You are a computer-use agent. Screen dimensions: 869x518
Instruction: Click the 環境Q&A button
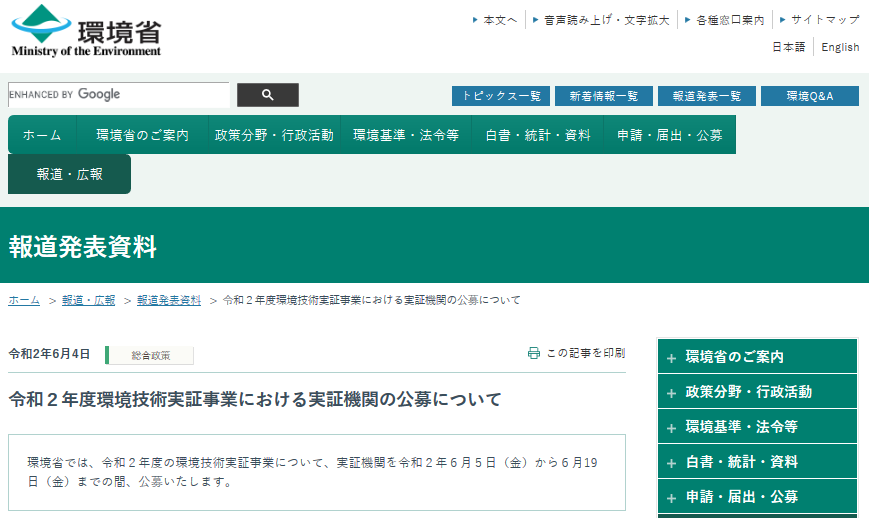[809, 96]
